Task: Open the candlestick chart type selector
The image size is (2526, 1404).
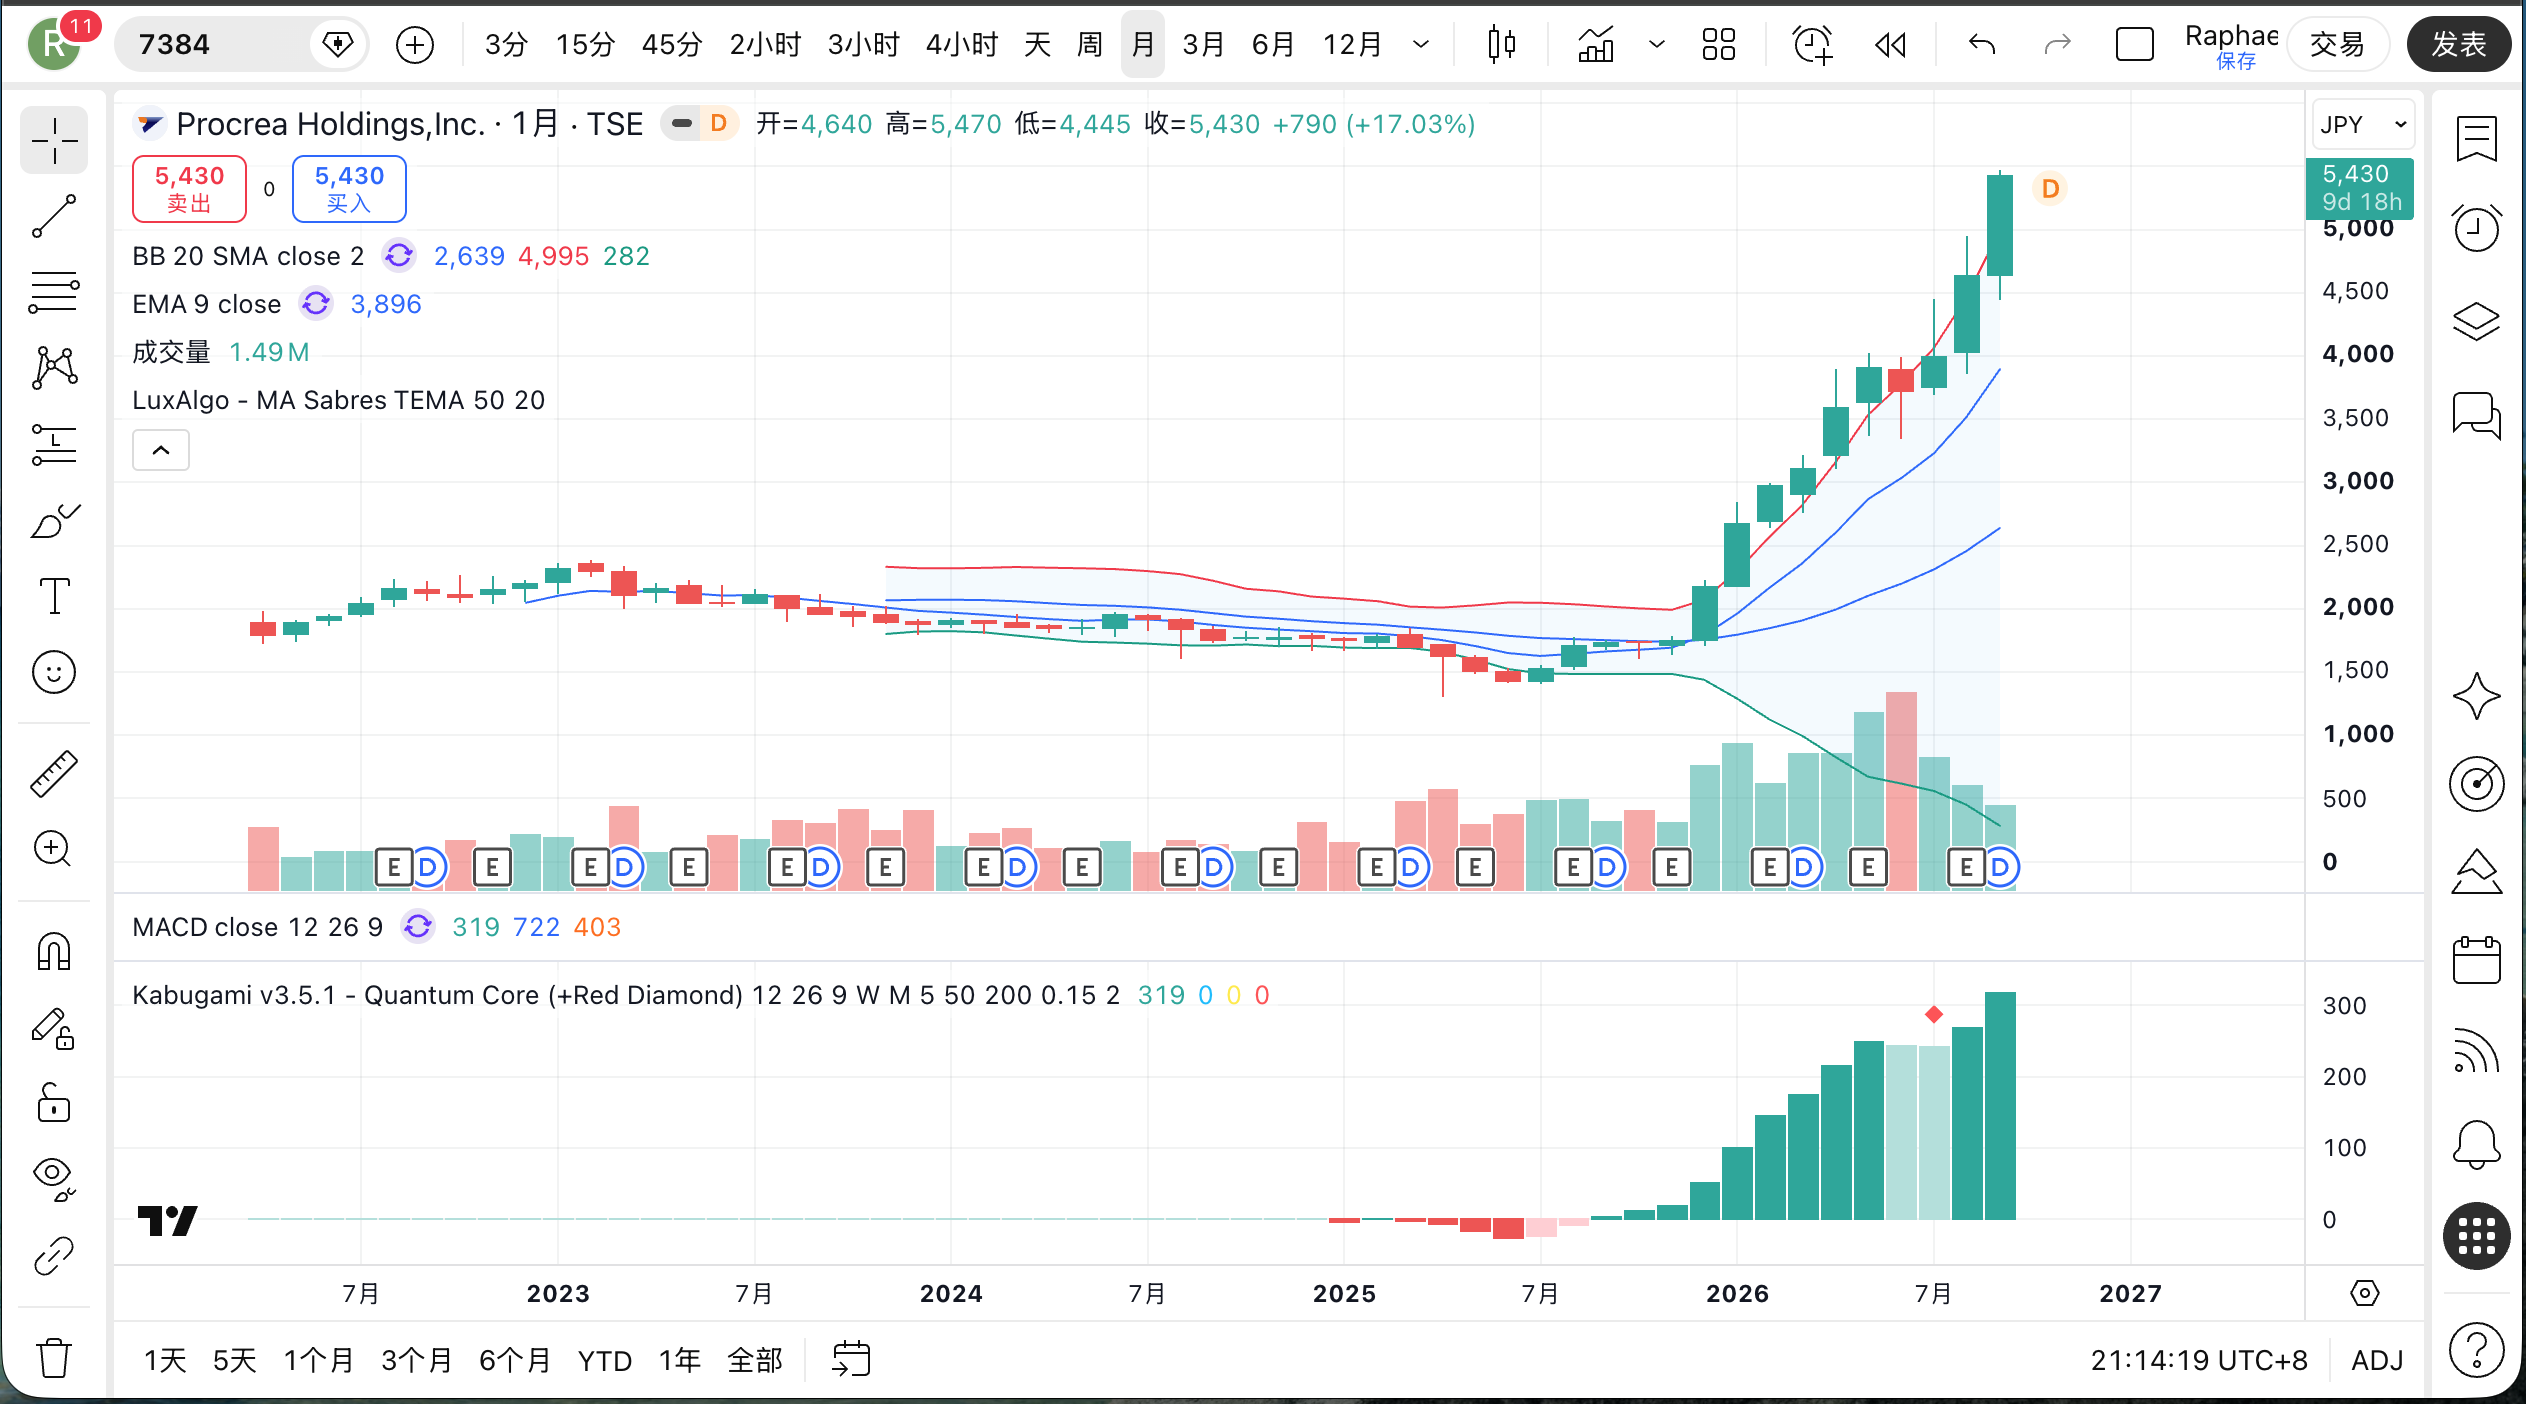Action: tap(1501, 45)
